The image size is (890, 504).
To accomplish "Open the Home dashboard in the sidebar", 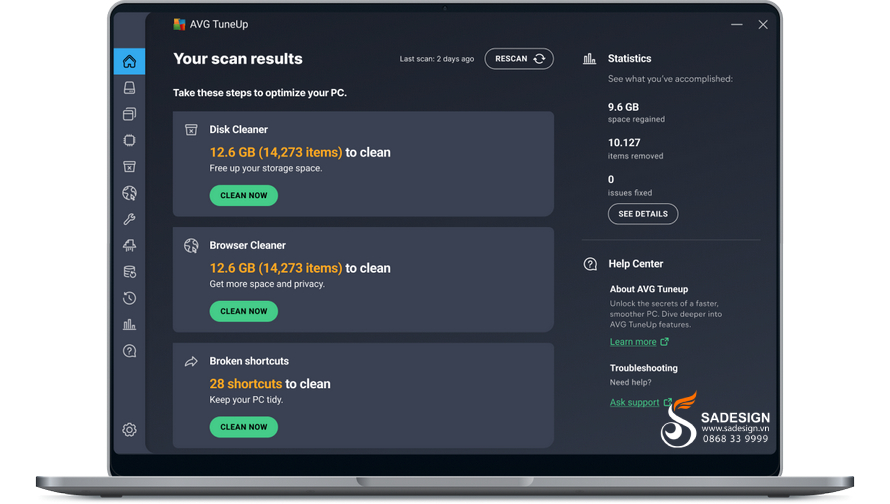I will pyautogui.click(x=129, y=61).
